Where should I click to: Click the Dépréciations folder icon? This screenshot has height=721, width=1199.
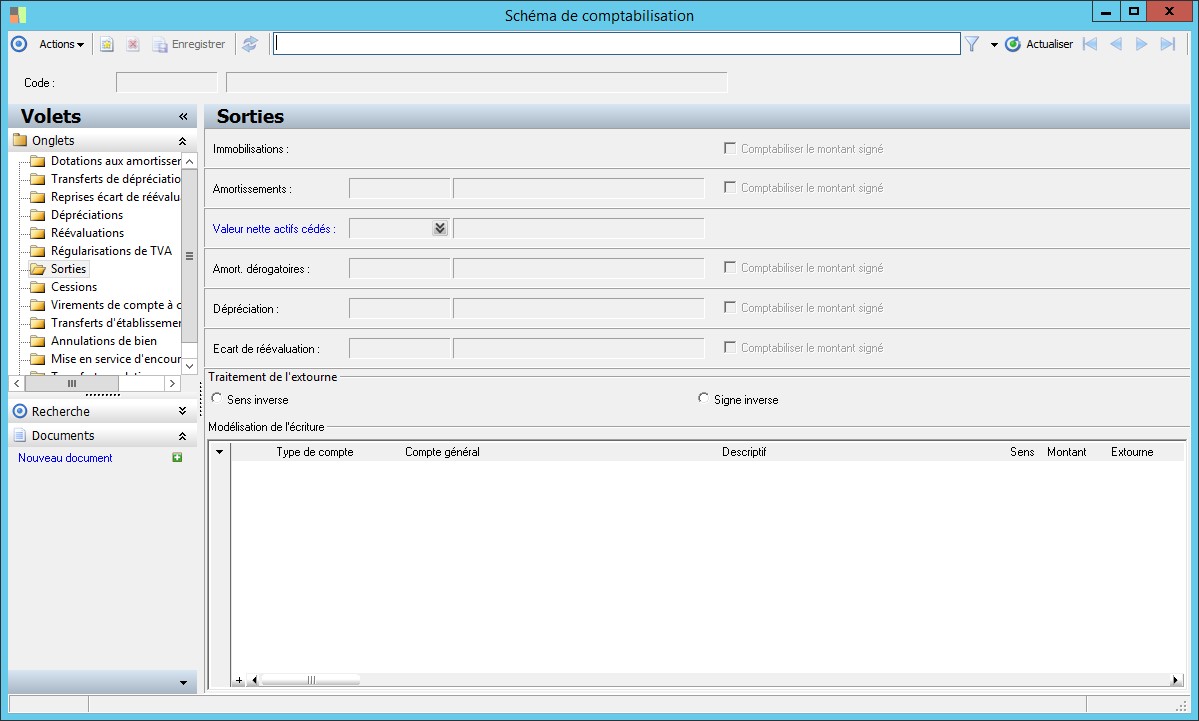click(x=37, y=215)
